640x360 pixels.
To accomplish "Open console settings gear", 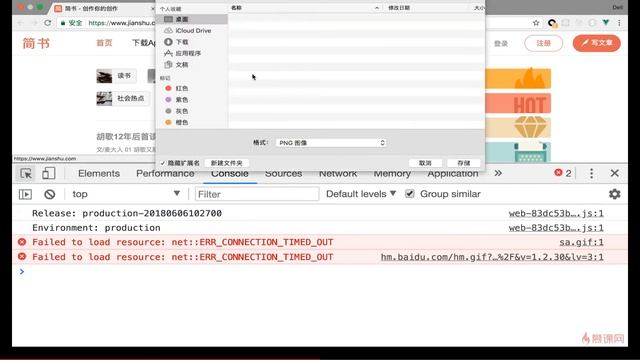I will [x=614, y=194].
